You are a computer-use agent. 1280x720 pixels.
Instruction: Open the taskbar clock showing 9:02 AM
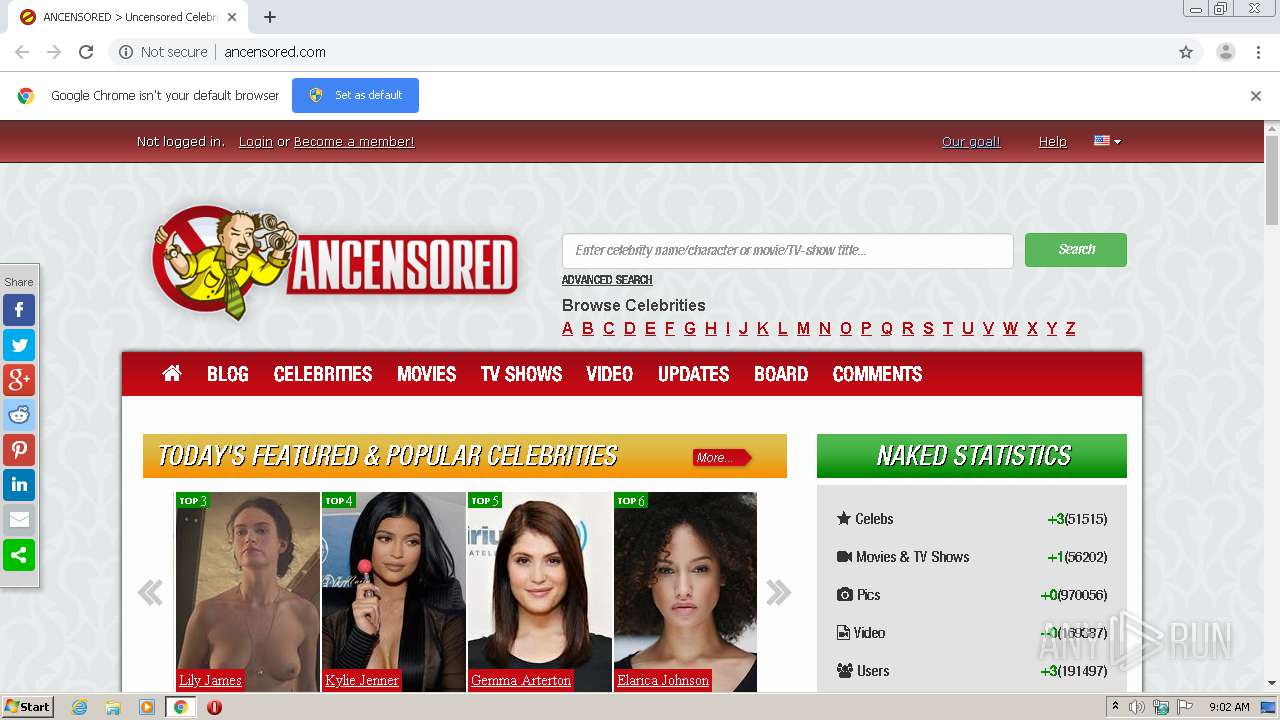pyautogui.click(x=1229, y=707)
